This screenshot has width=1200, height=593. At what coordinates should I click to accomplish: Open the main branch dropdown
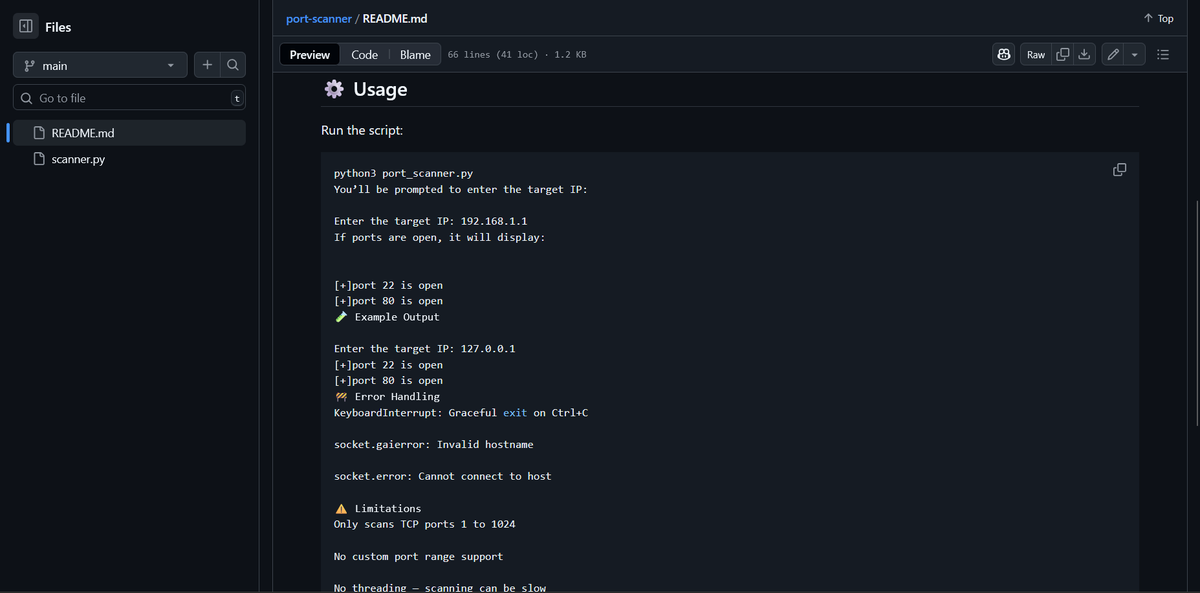click(x=100, y=65)
